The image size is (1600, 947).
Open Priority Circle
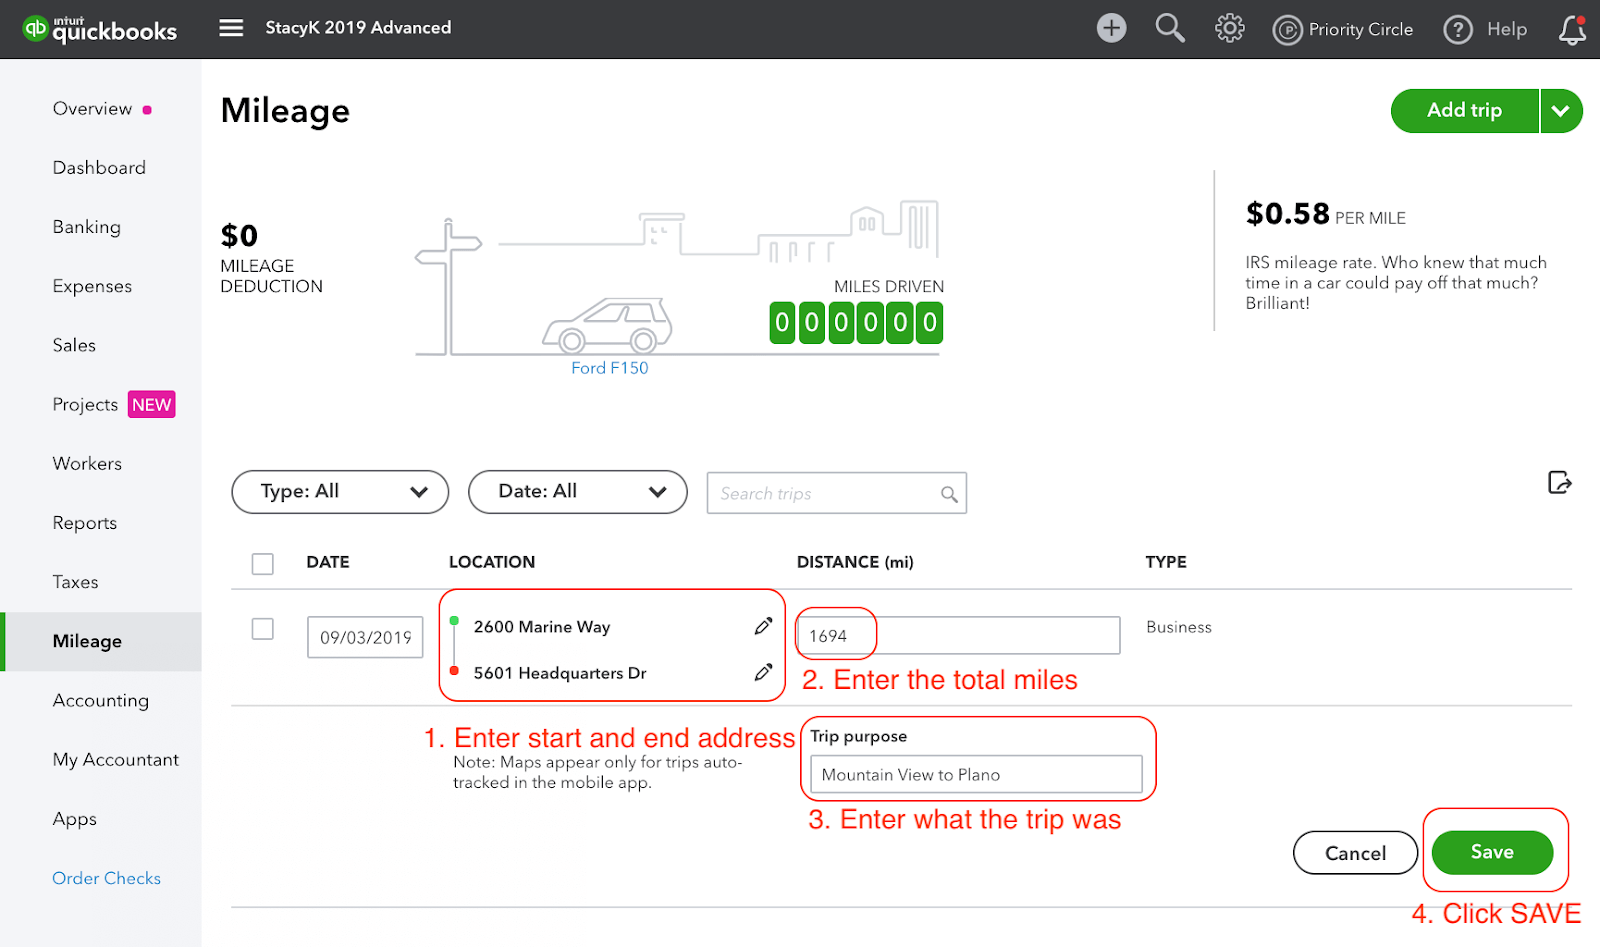(1343, 30)
